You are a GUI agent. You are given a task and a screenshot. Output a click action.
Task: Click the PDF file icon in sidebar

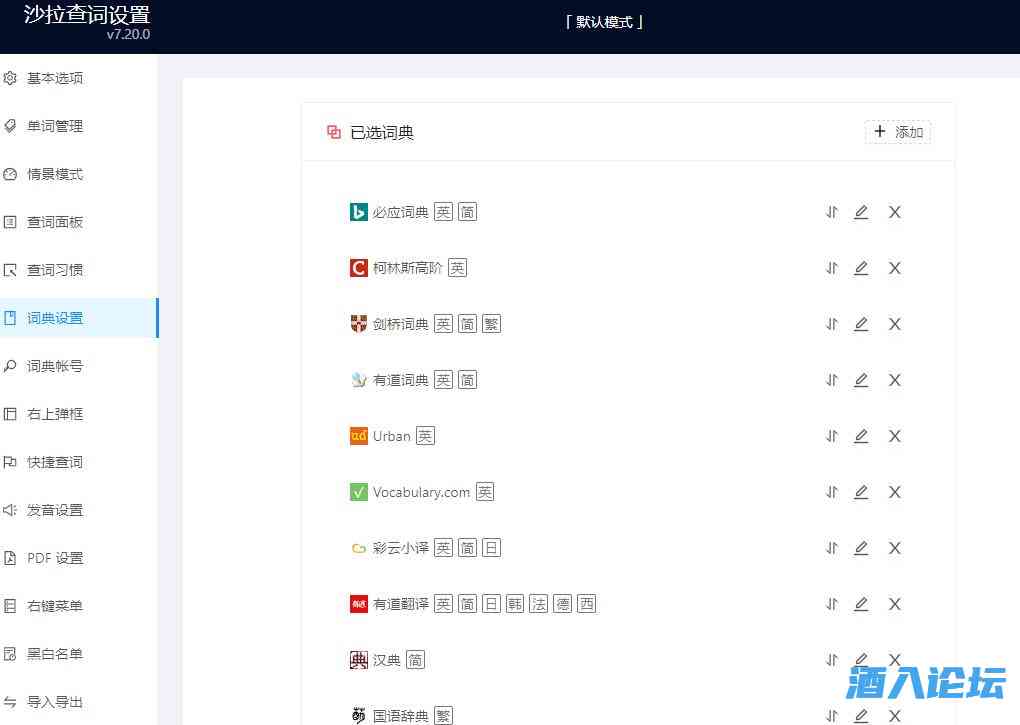[10, 558]
